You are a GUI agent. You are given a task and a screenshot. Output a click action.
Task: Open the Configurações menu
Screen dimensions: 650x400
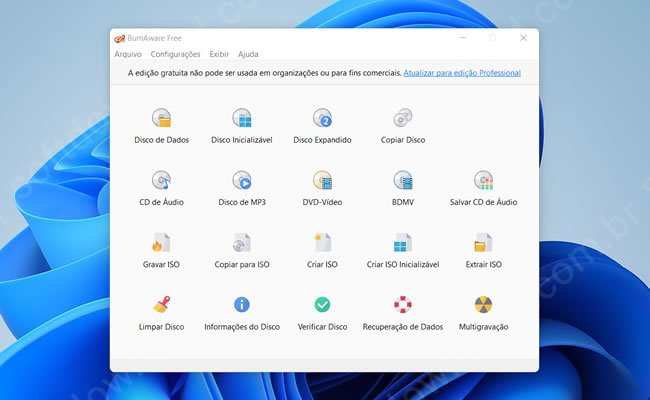(175, 54)
